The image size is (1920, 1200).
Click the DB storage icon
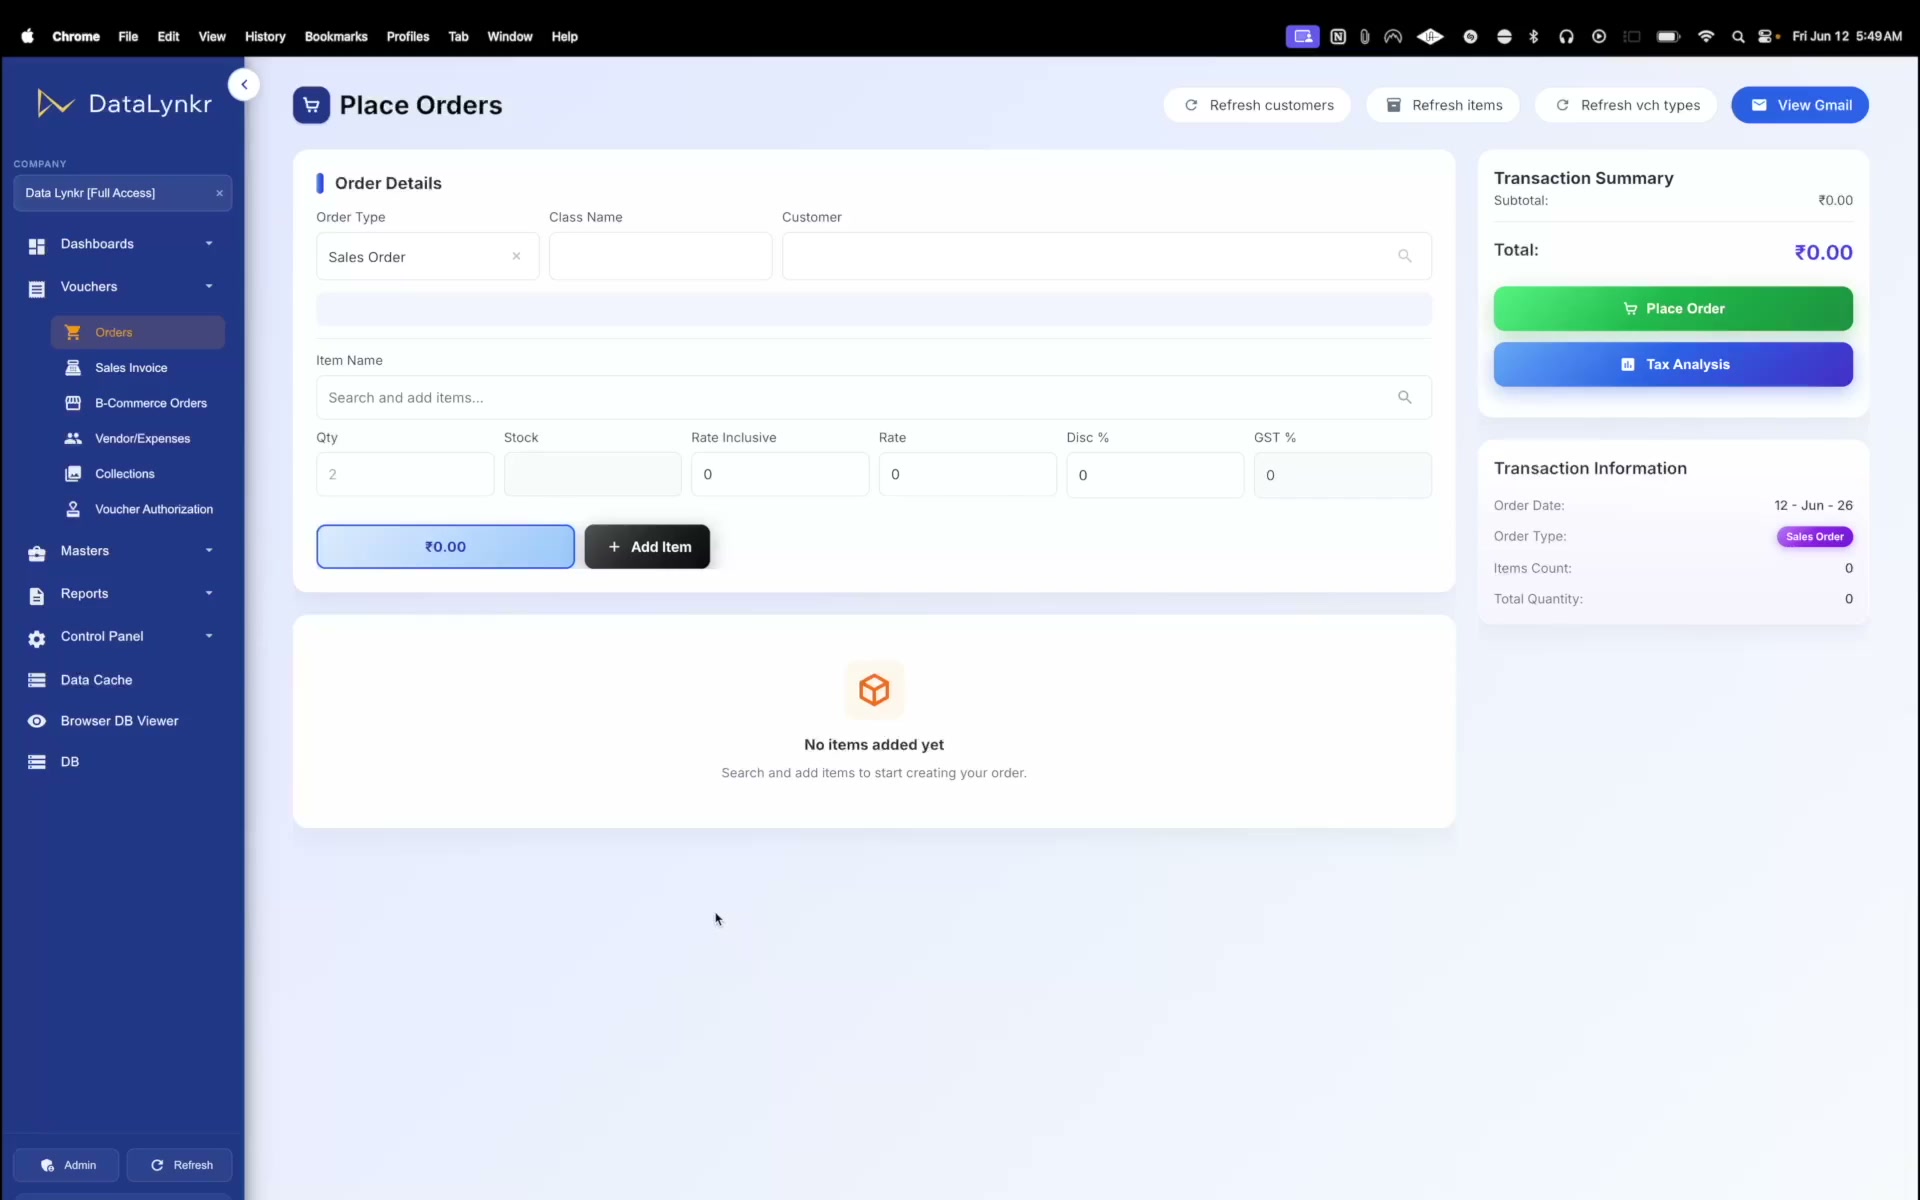[37, 762]
